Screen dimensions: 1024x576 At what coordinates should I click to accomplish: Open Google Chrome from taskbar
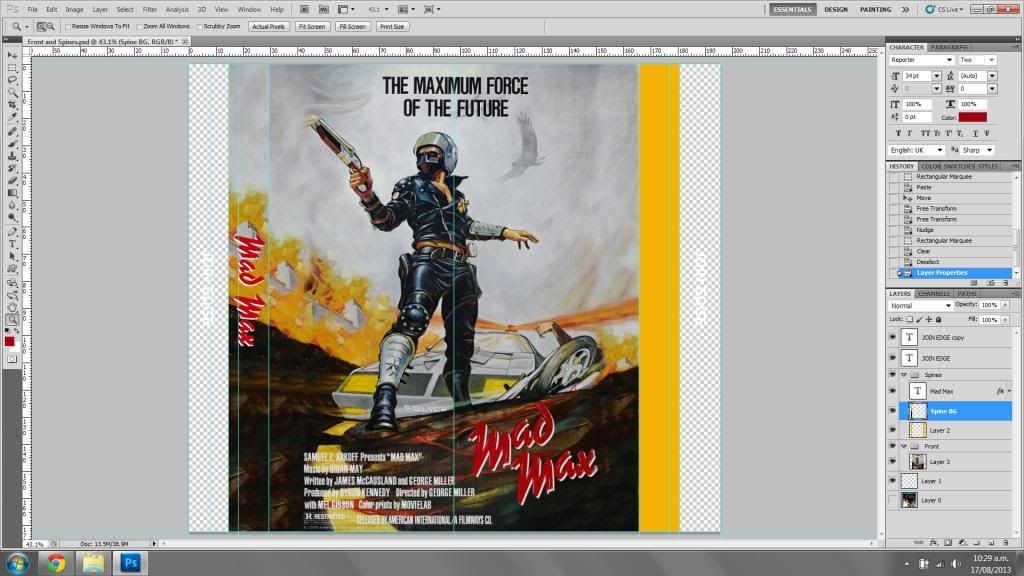(56, 563)
